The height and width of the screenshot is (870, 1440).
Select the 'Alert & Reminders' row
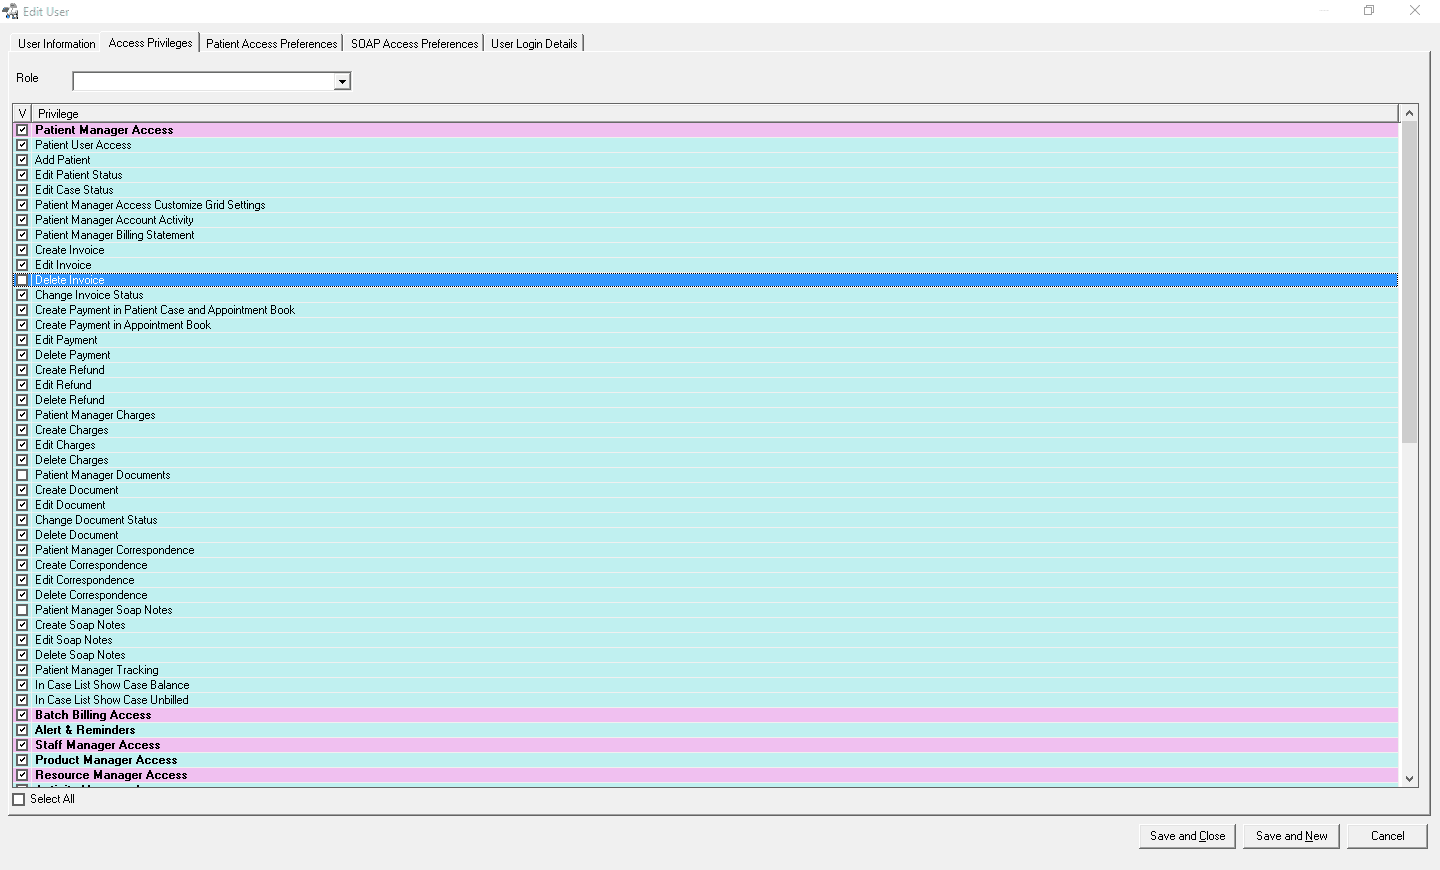click(705, 730)
